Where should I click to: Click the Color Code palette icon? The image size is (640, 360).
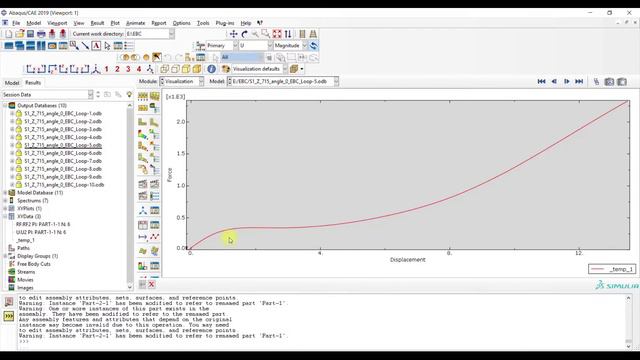[x=226, y=69]
